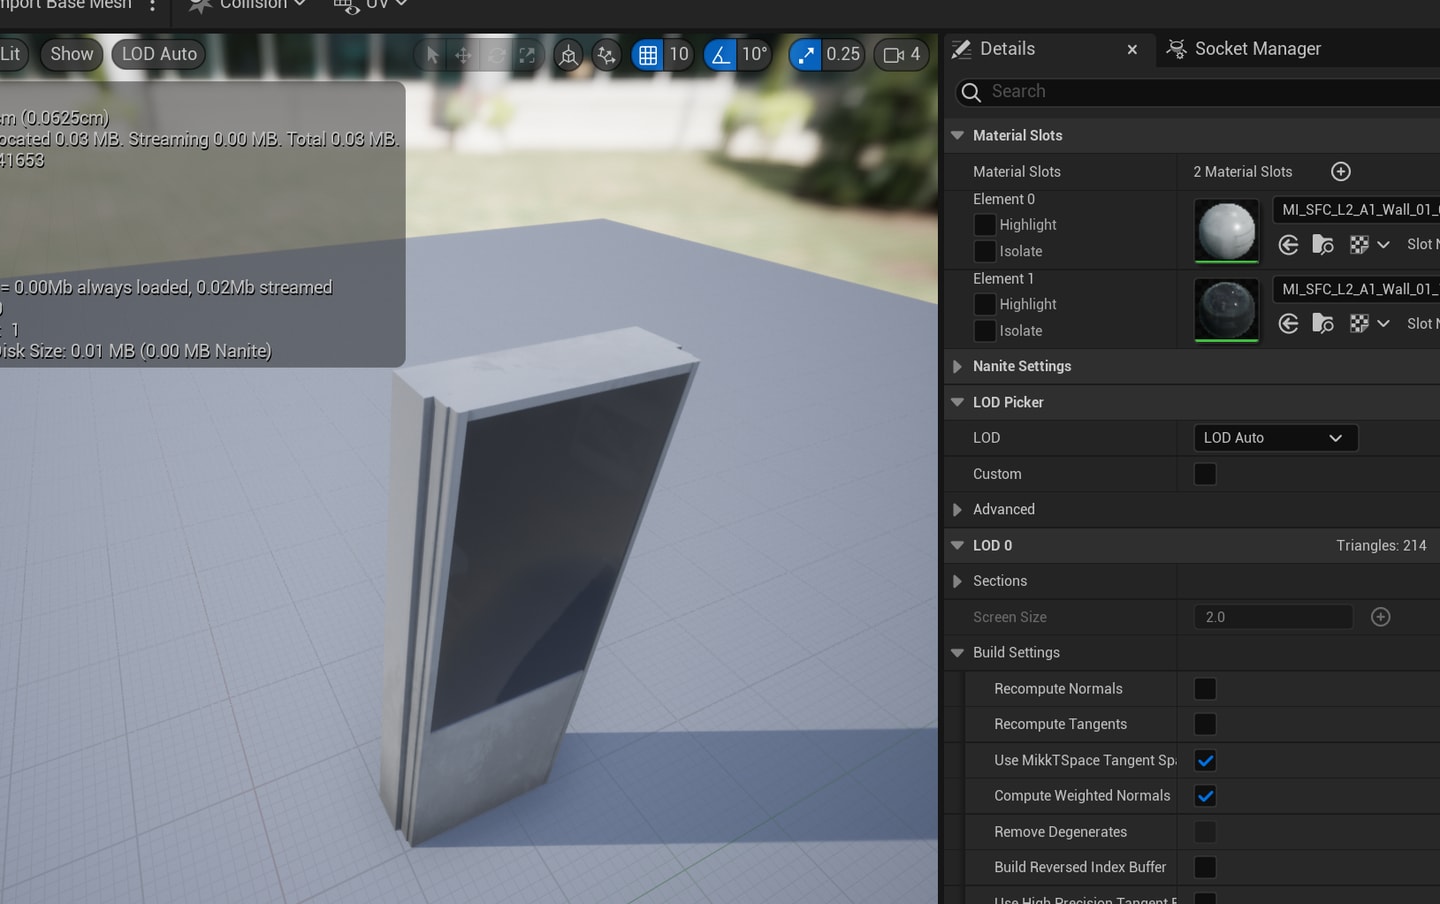Viewport: 1440px width, 904px height.
Task: Enable Build Reversed Index Buffer checkbox
Action: [x=1205, y=867]
